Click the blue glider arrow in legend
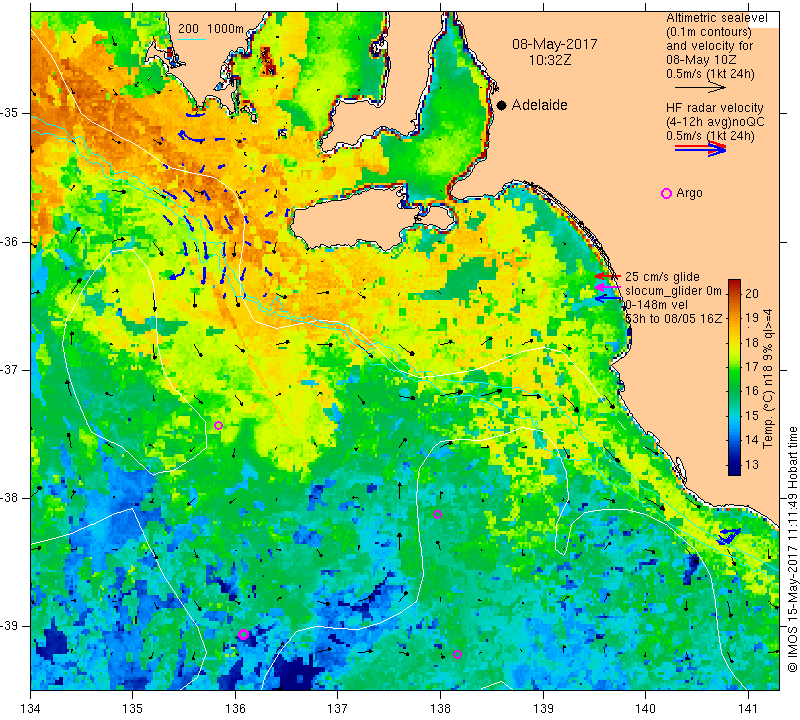The height and width of the screenshot is (720, 800). coord(607,299)
